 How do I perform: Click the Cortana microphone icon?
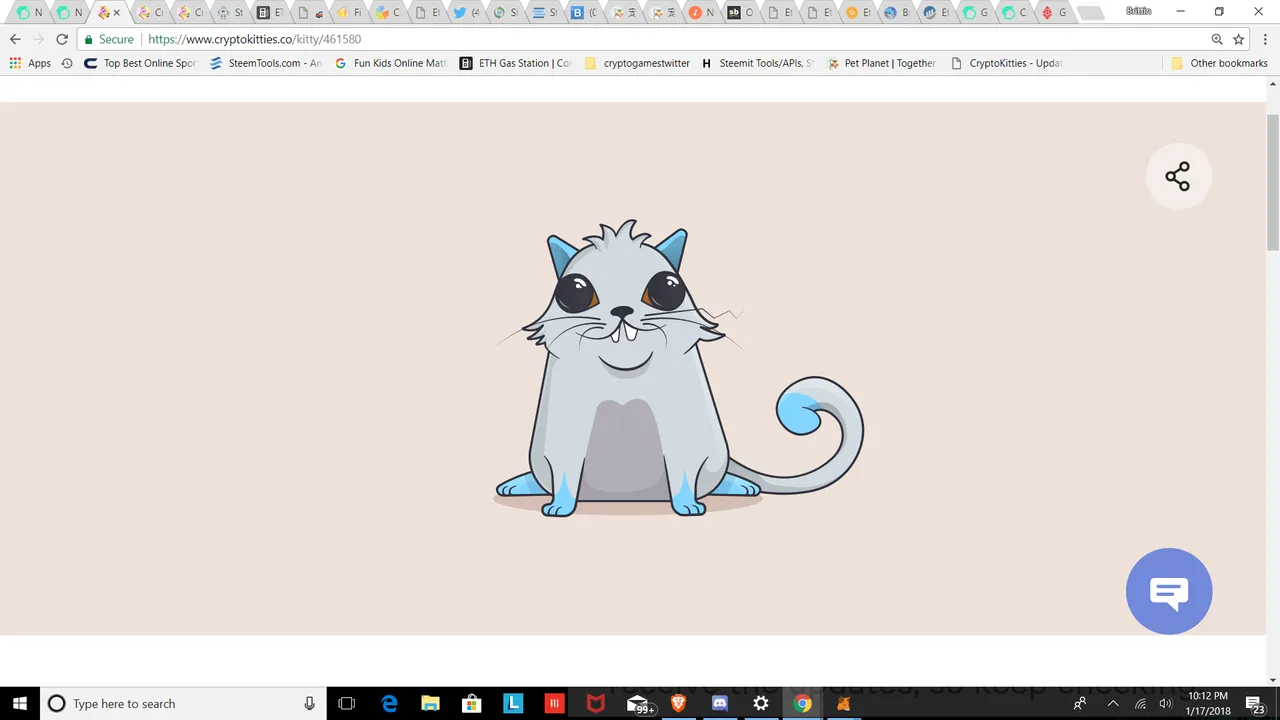(310, 703)
